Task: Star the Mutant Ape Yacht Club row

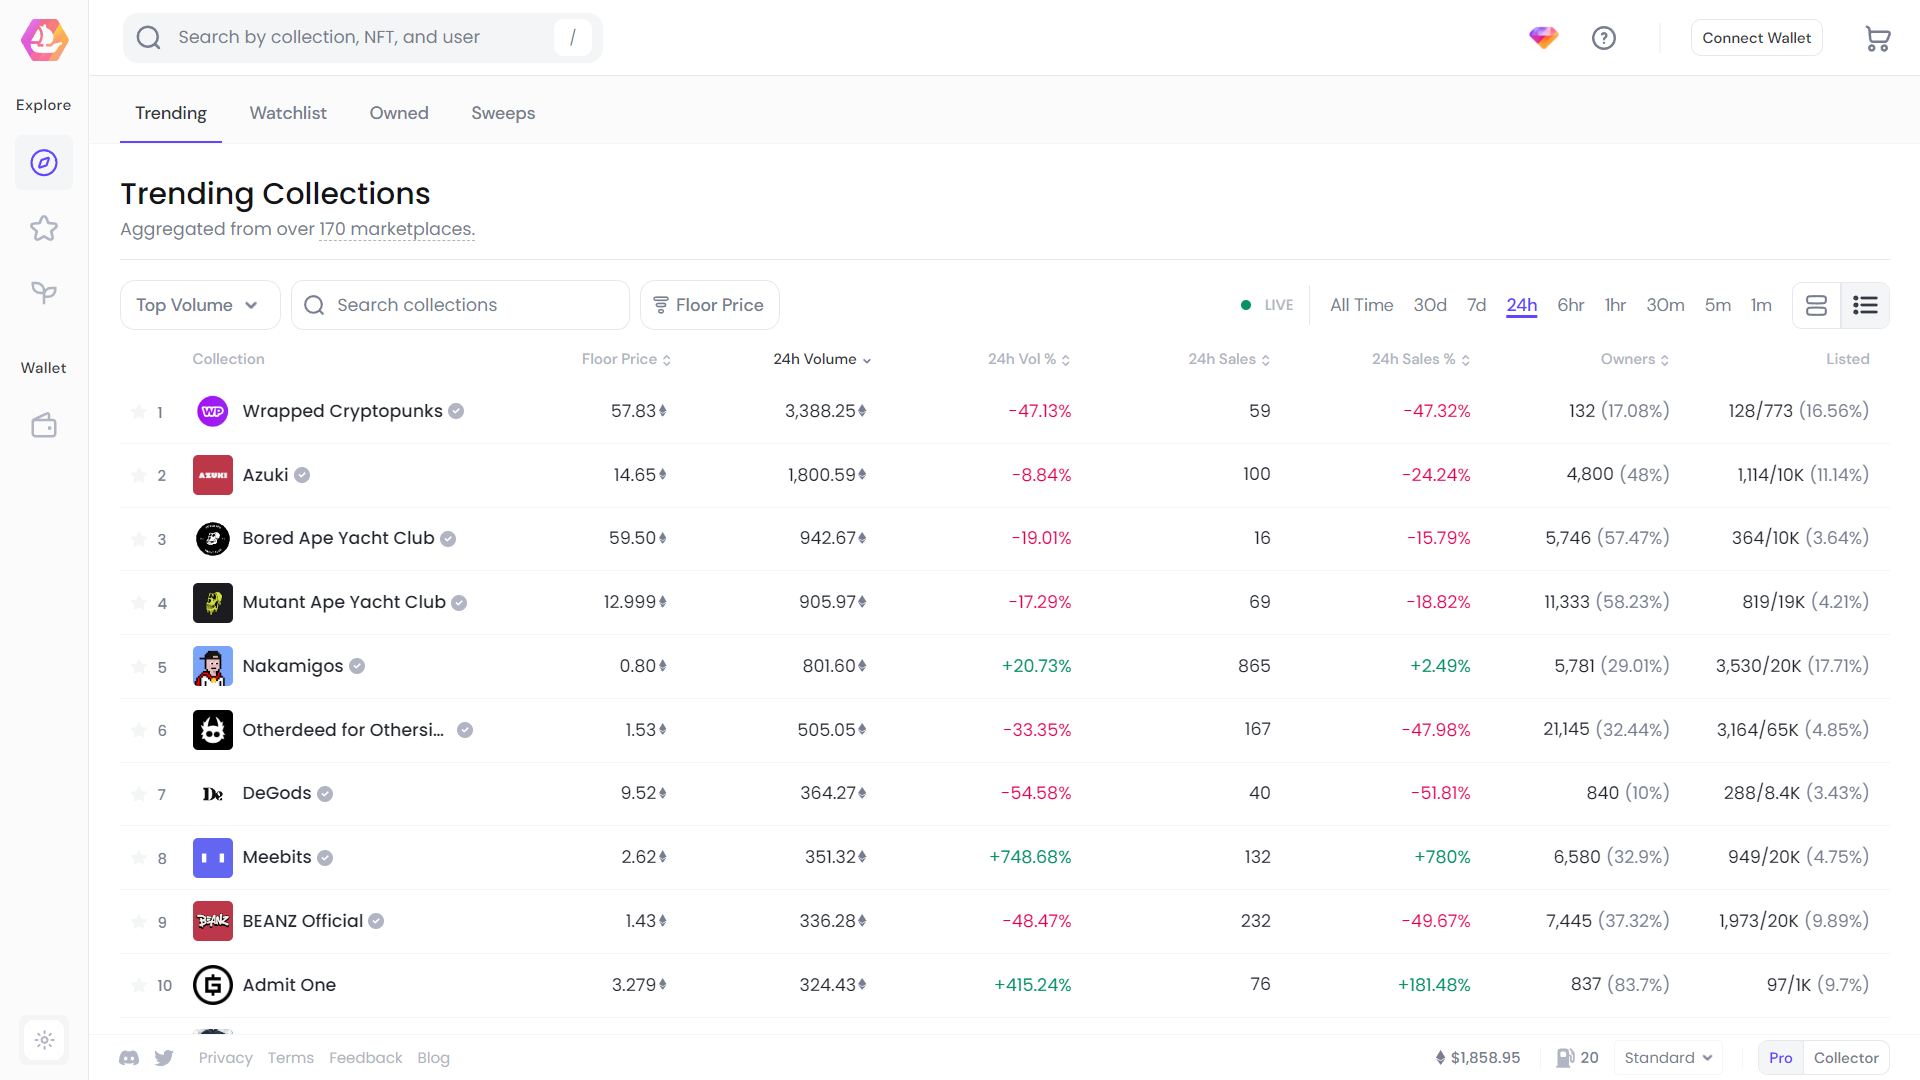Action: pyautogui.click(x=139, y=602)
